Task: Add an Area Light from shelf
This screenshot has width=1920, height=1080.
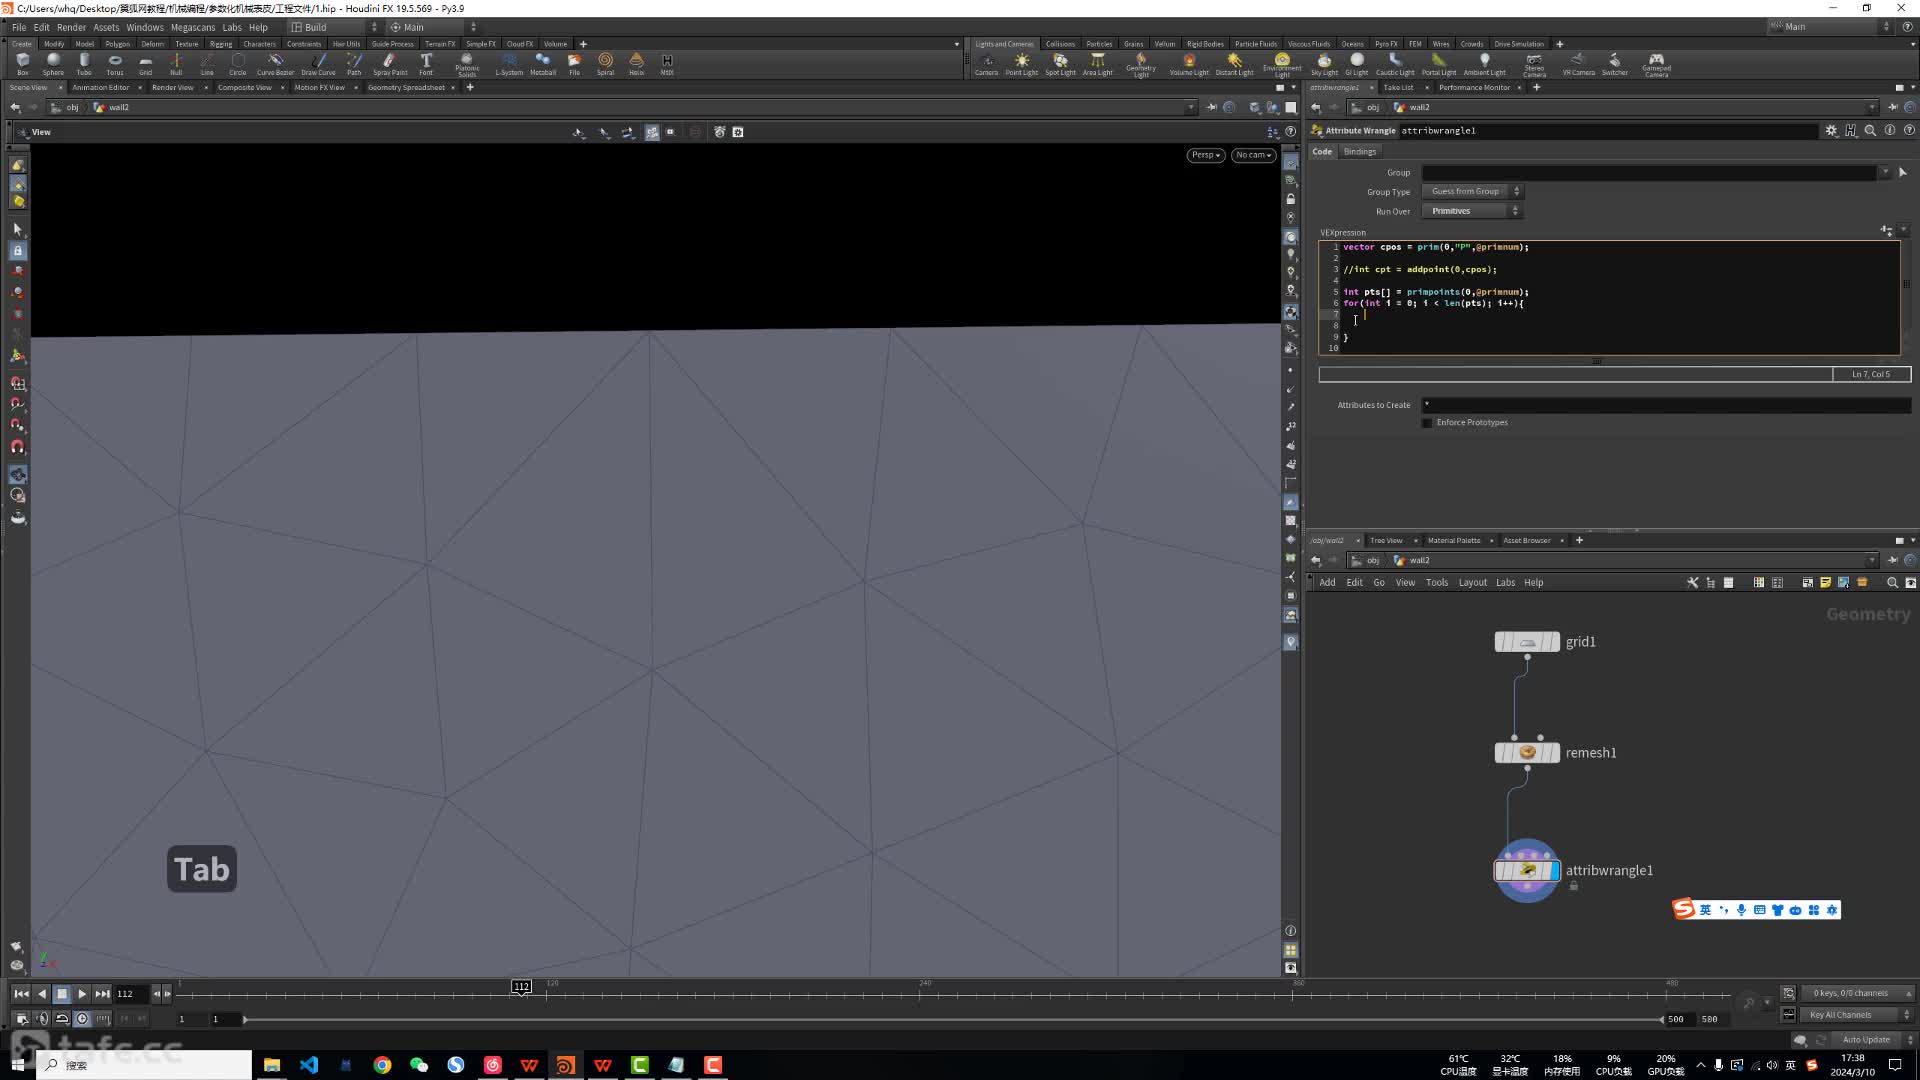Action: [x=1097, y=64]
